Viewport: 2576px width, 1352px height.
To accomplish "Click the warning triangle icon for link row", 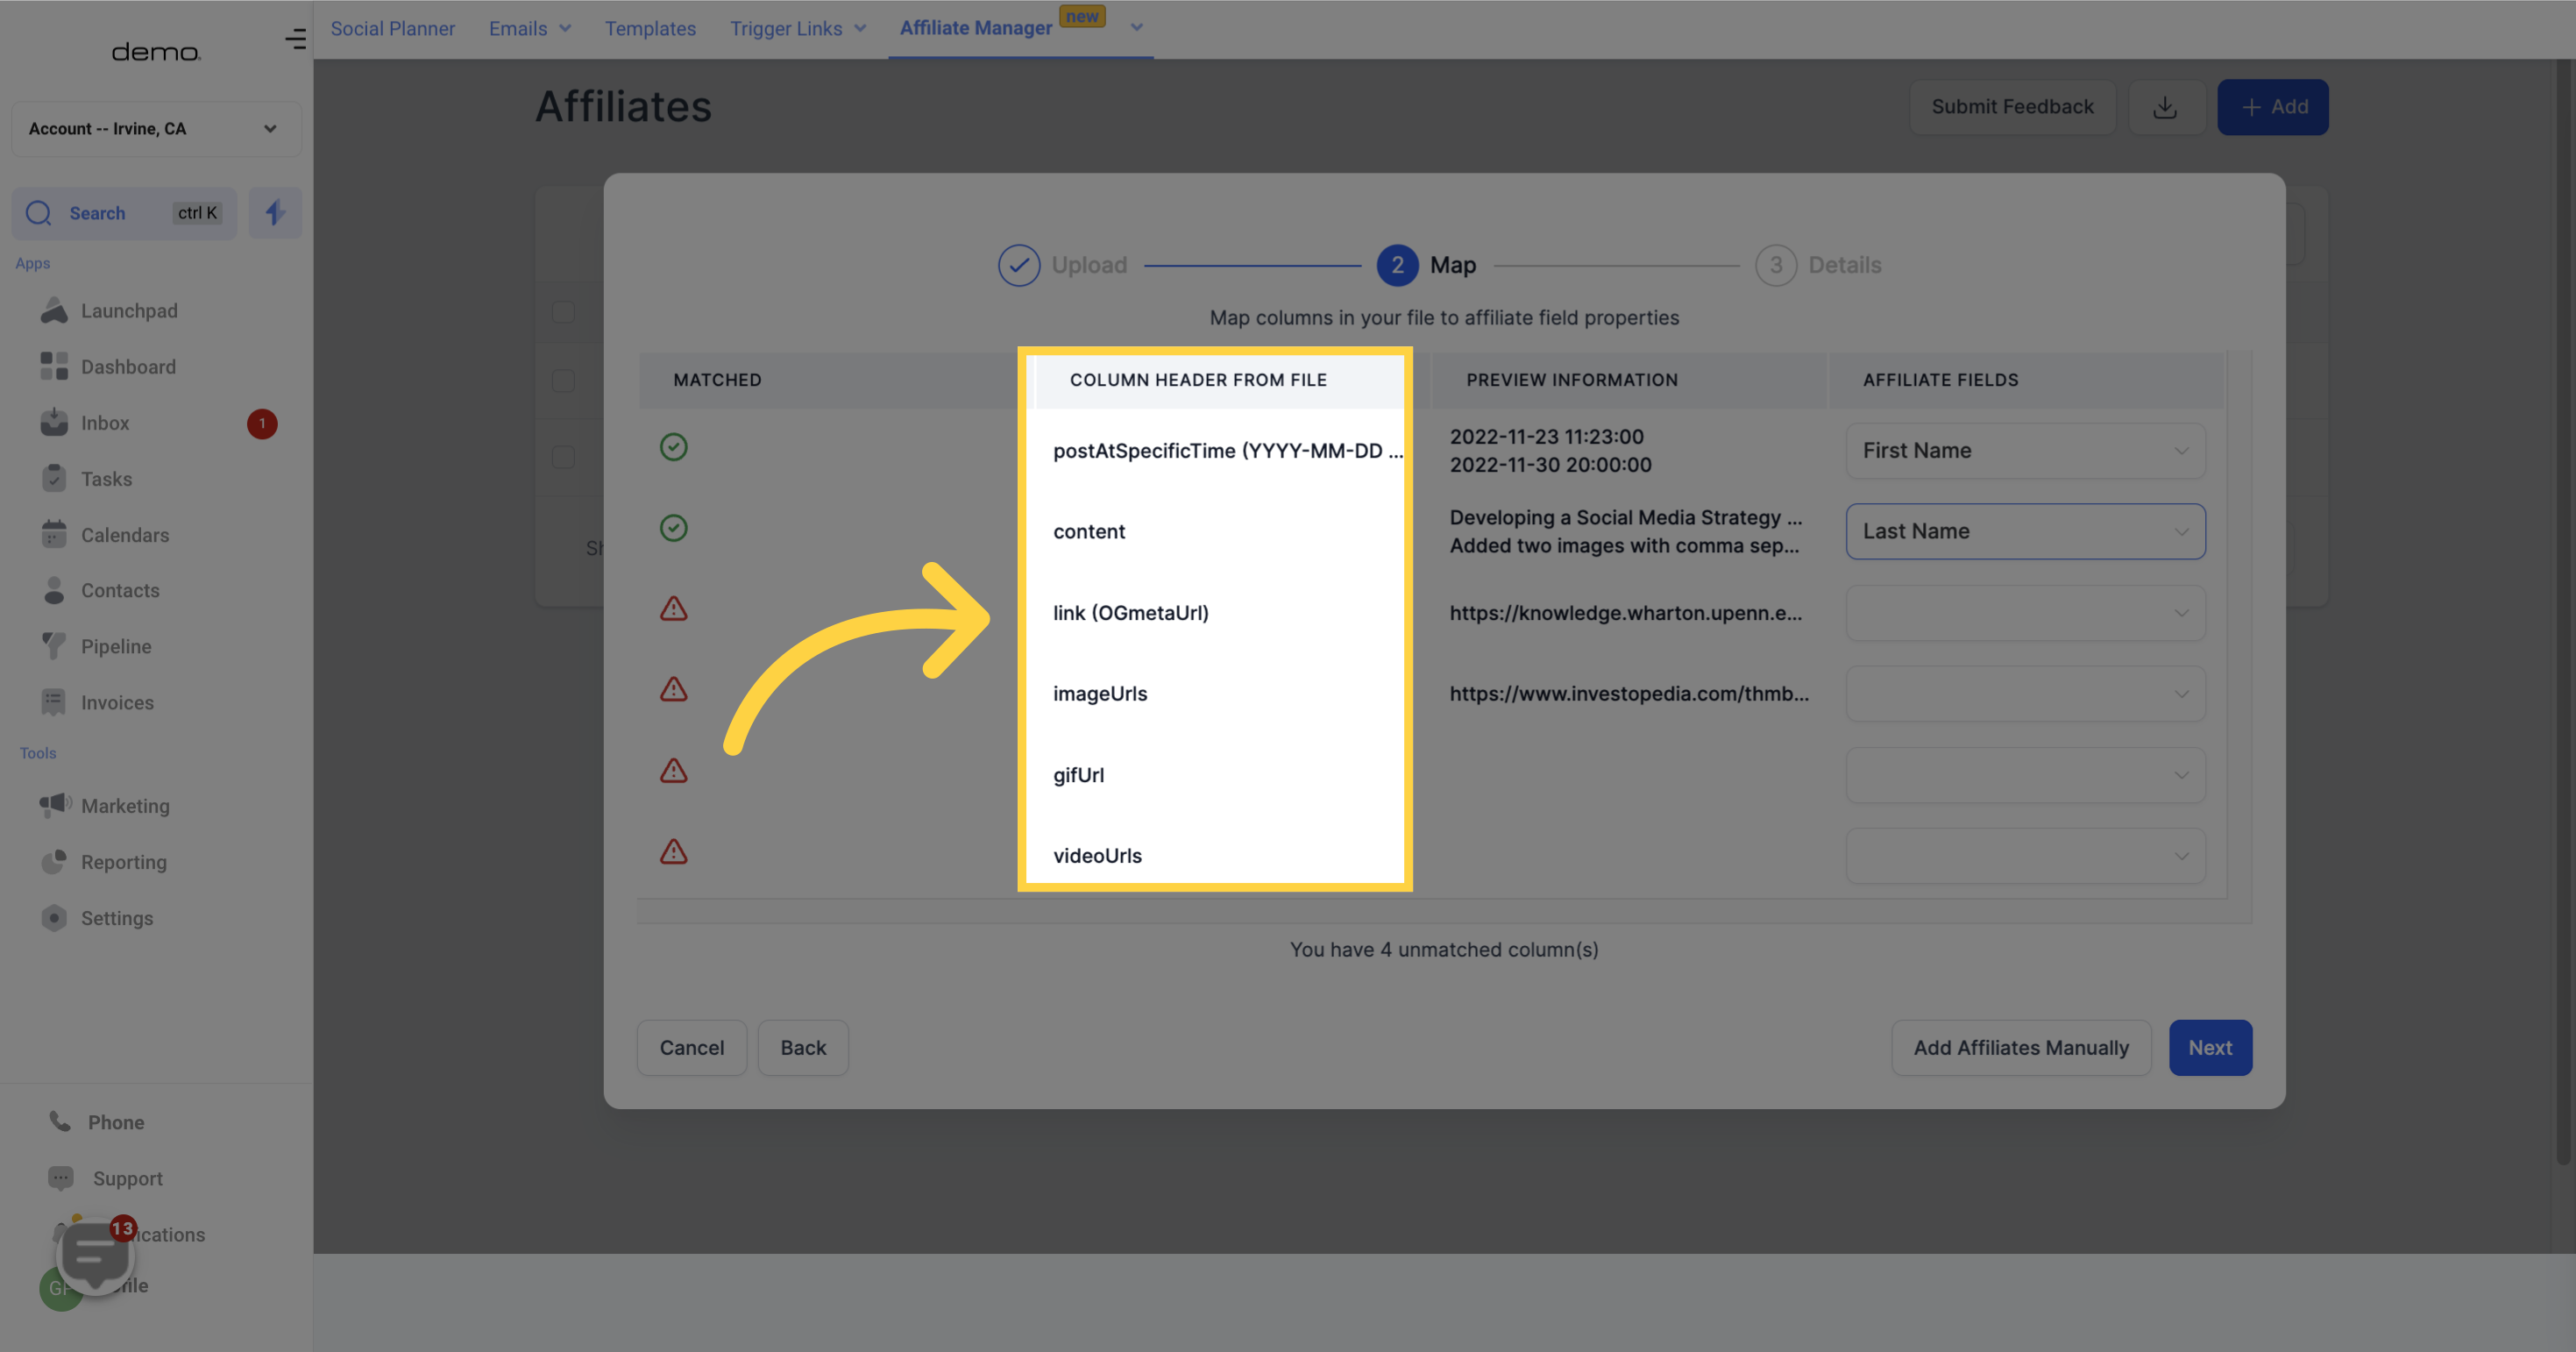I will (x=671, y=608).
